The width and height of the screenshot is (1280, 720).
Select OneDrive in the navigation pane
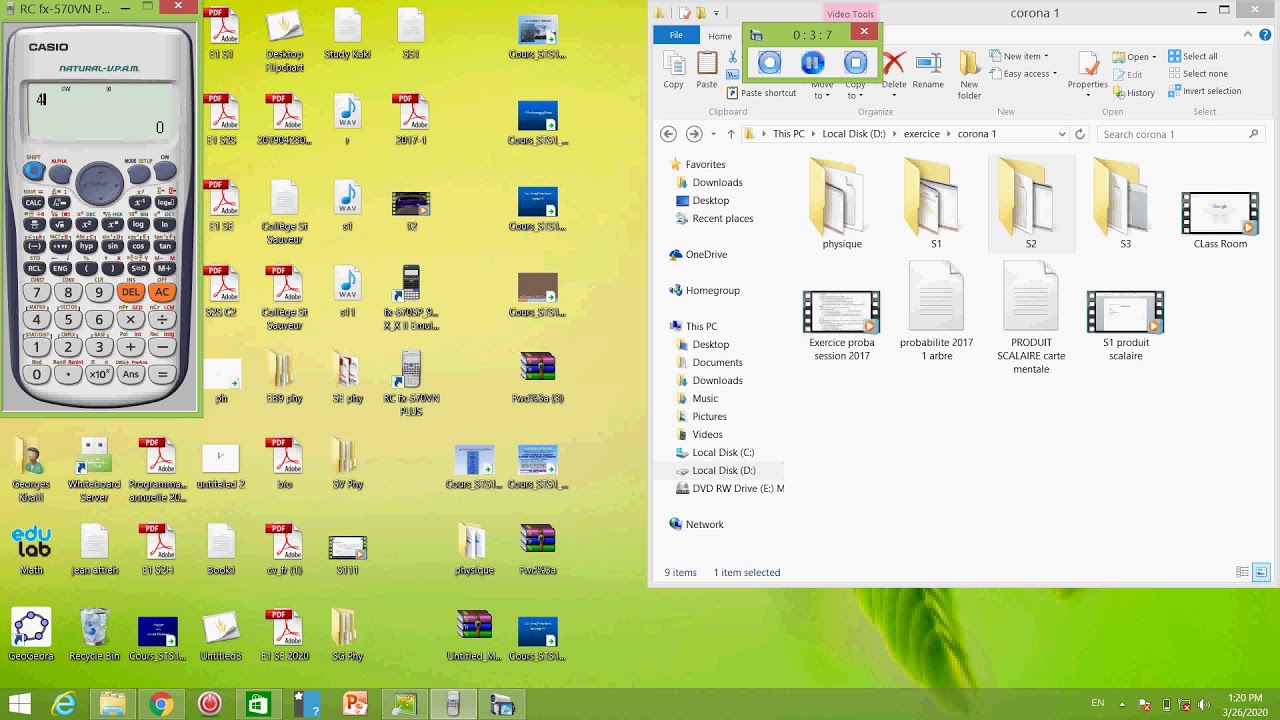coord(698,254)
